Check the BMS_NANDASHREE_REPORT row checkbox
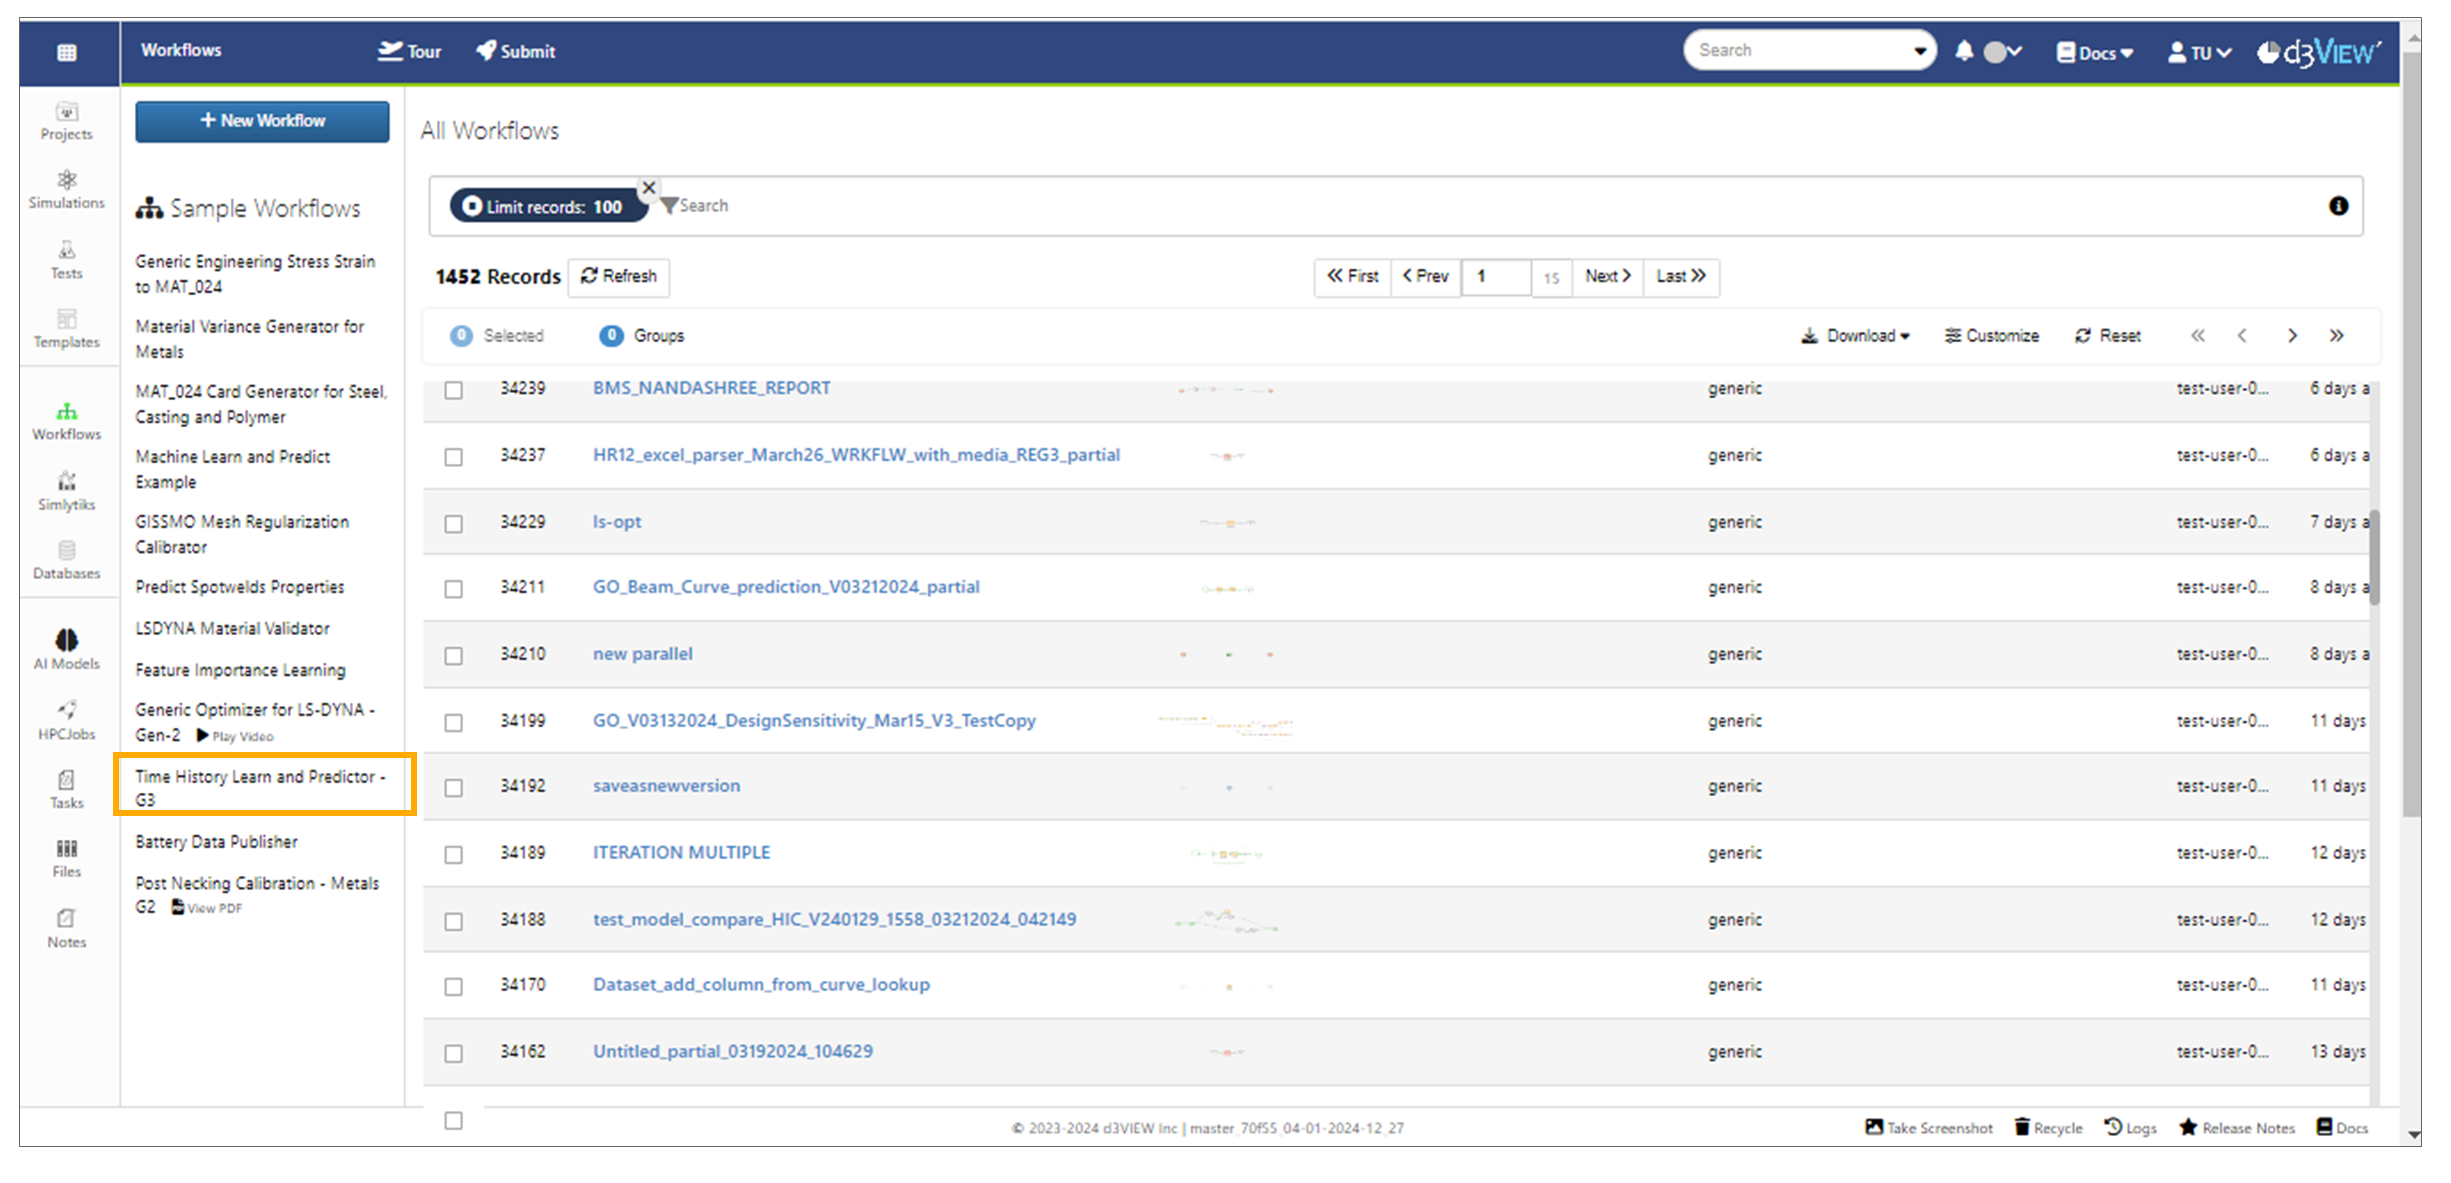 tap(453, 390)
